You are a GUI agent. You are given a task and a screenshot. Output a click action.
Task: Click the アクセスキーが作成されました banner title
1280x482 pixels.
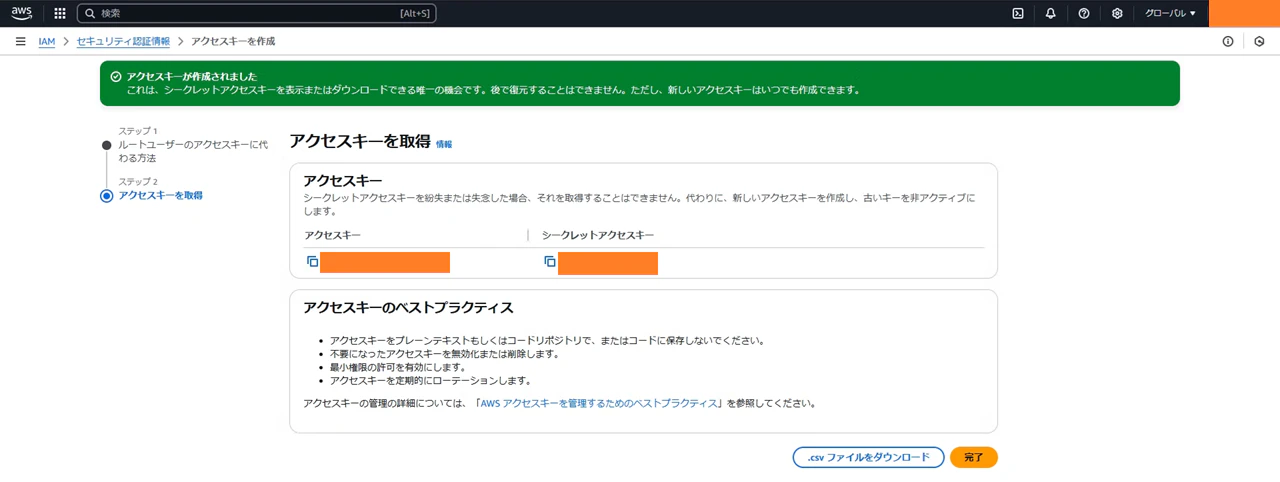click(x=192, y=76)
